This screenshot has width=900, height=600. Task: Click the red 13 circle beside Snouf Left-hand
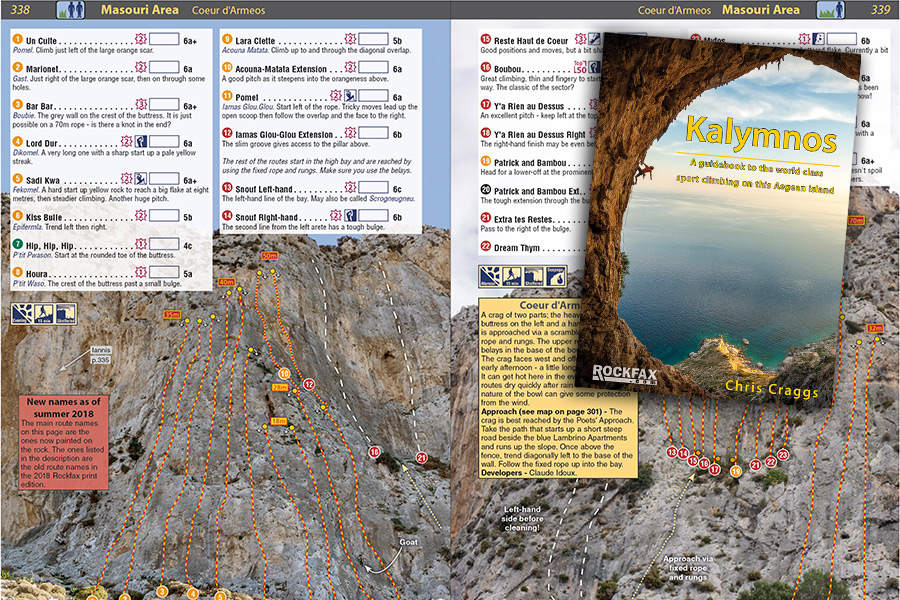[227, 187]
